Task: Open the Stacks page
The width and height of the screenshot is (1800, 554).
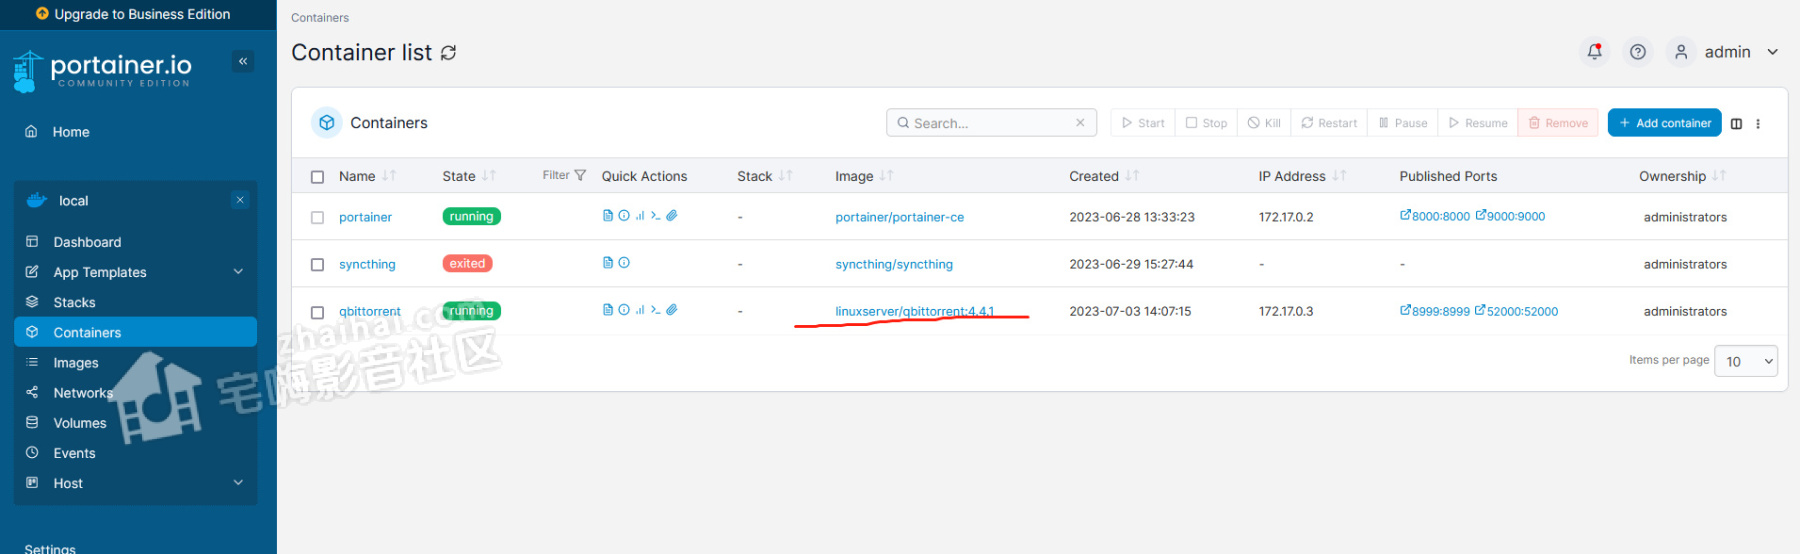Action: [74, 302]
